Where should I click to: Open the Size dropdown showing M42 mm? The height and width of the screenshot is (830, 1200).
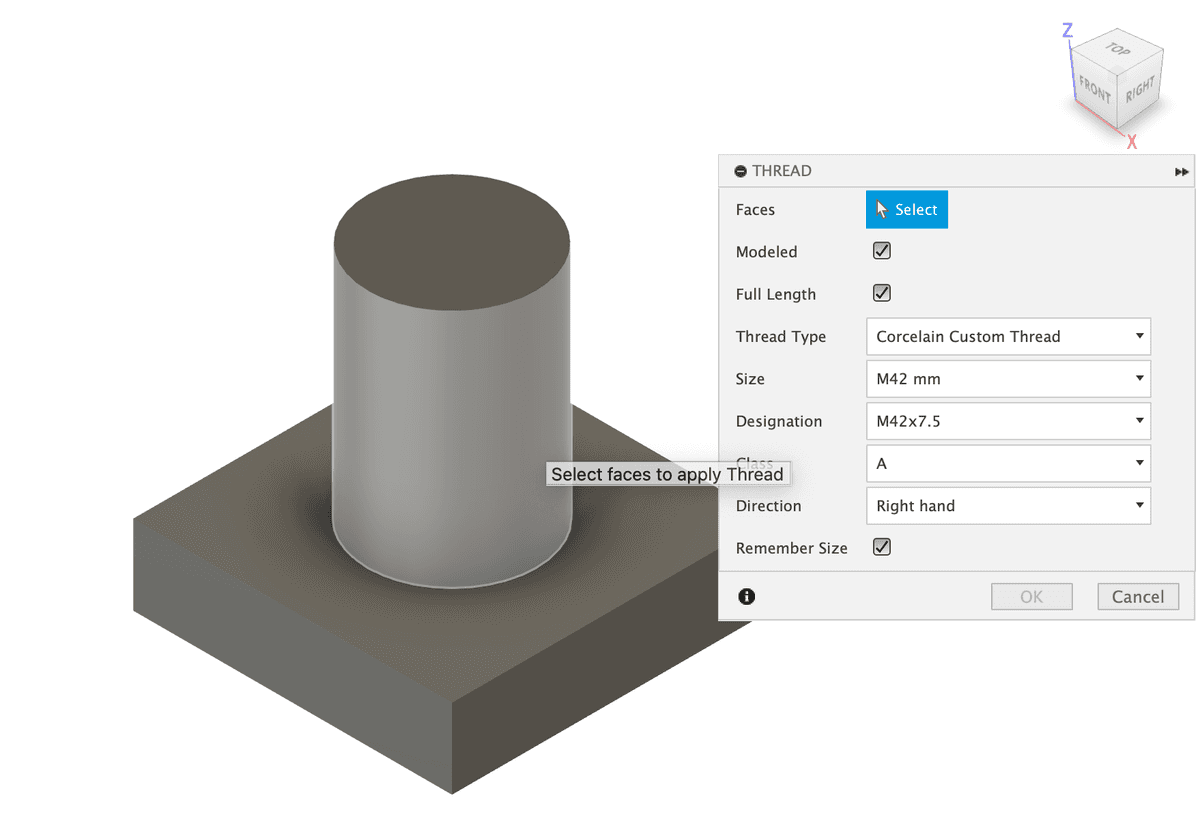(x=1007, y=379)
